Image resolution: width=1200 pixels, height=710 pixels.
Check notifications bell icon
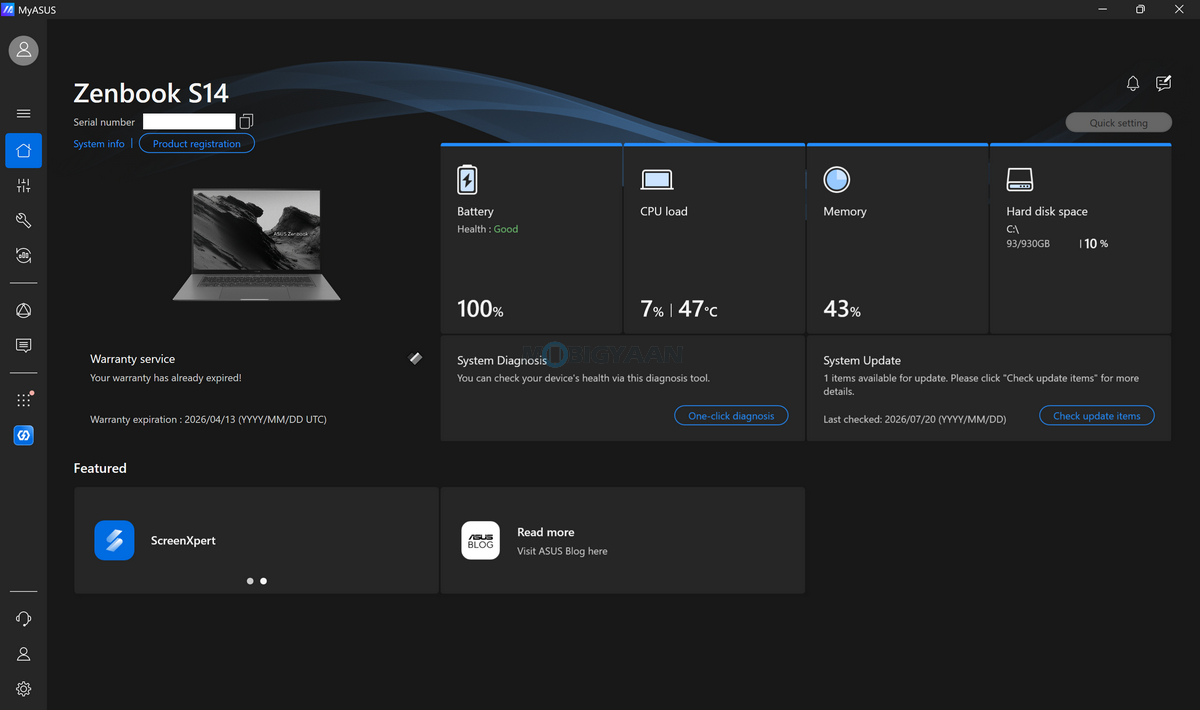1133,84
